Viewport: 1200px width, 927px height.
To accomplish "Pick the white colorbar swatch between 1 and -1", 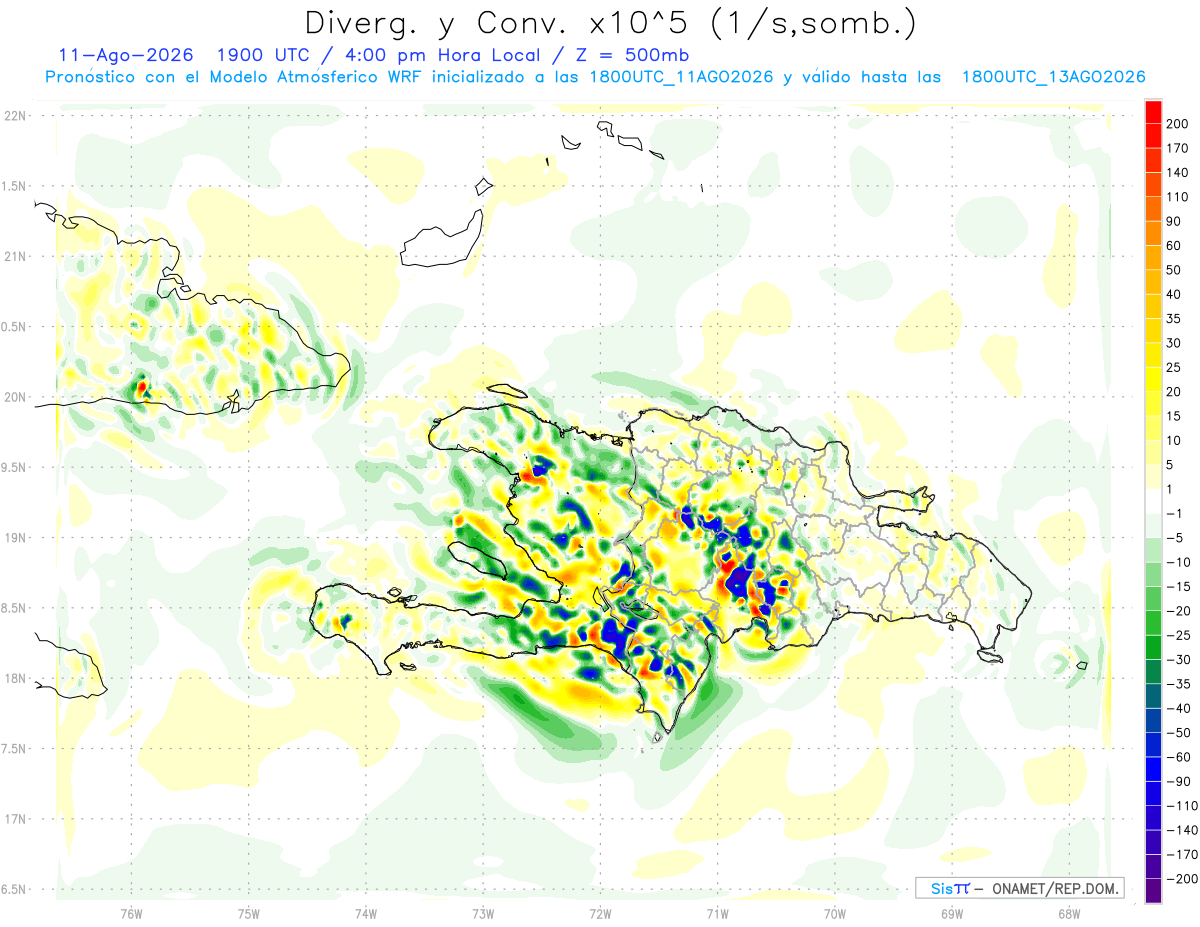I will pyautogui.click(x=1153, y=502).
